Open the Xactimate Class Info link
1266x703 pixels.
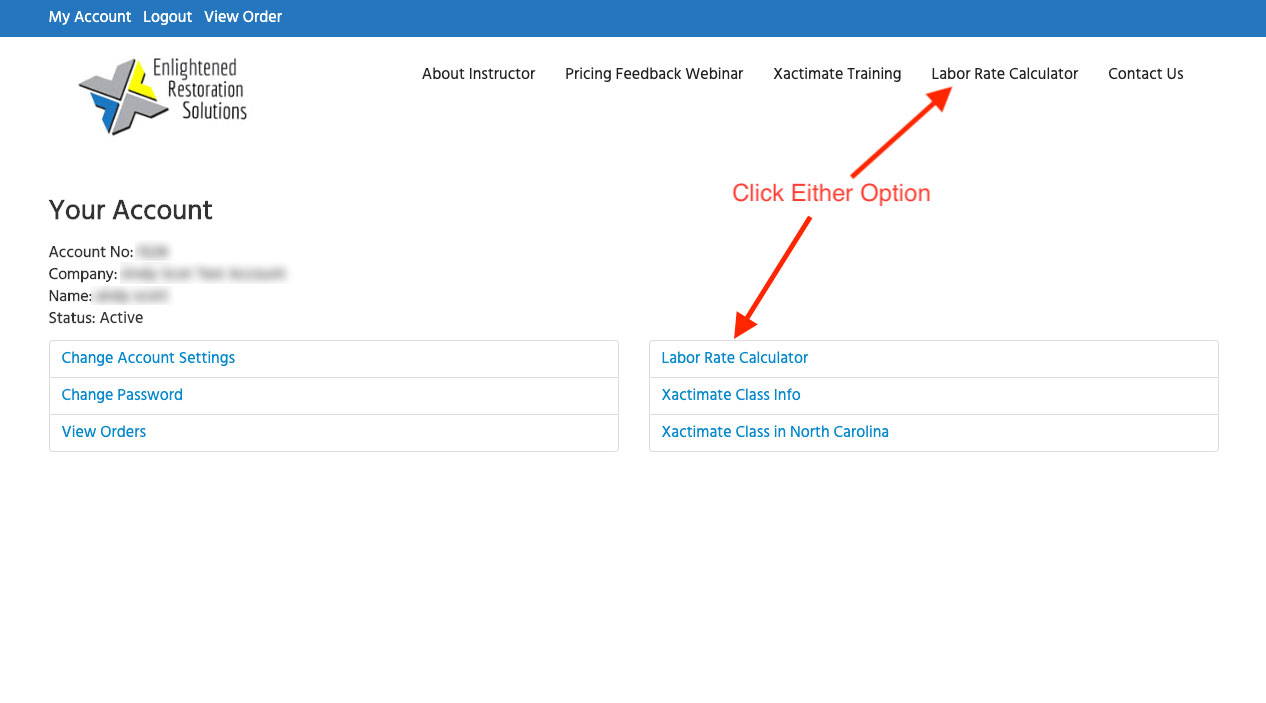731,395
